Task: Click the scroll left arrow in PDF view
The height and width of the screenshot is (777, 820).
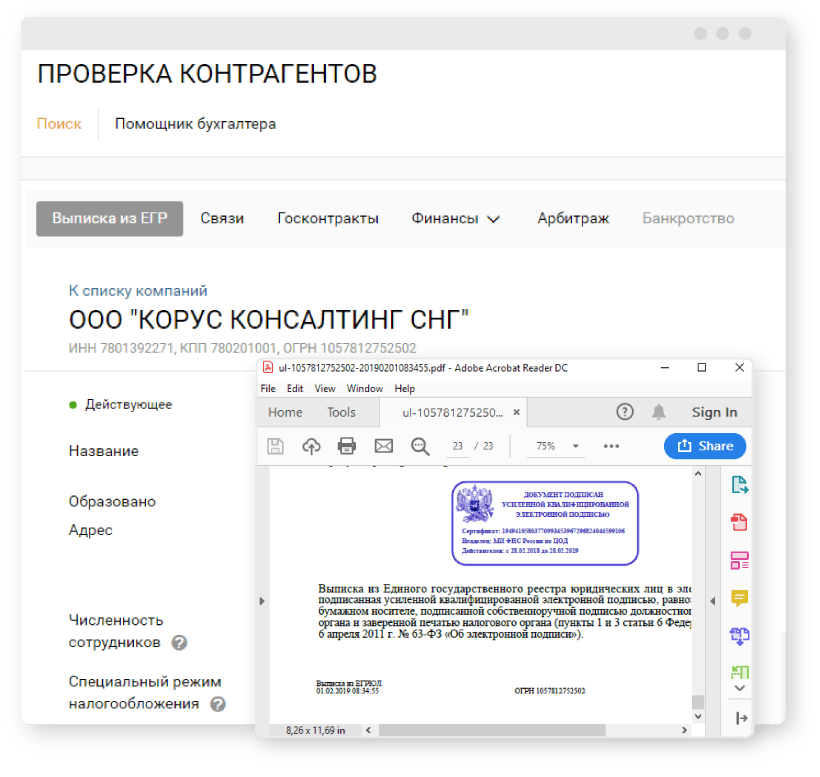Action: point(369,730)
